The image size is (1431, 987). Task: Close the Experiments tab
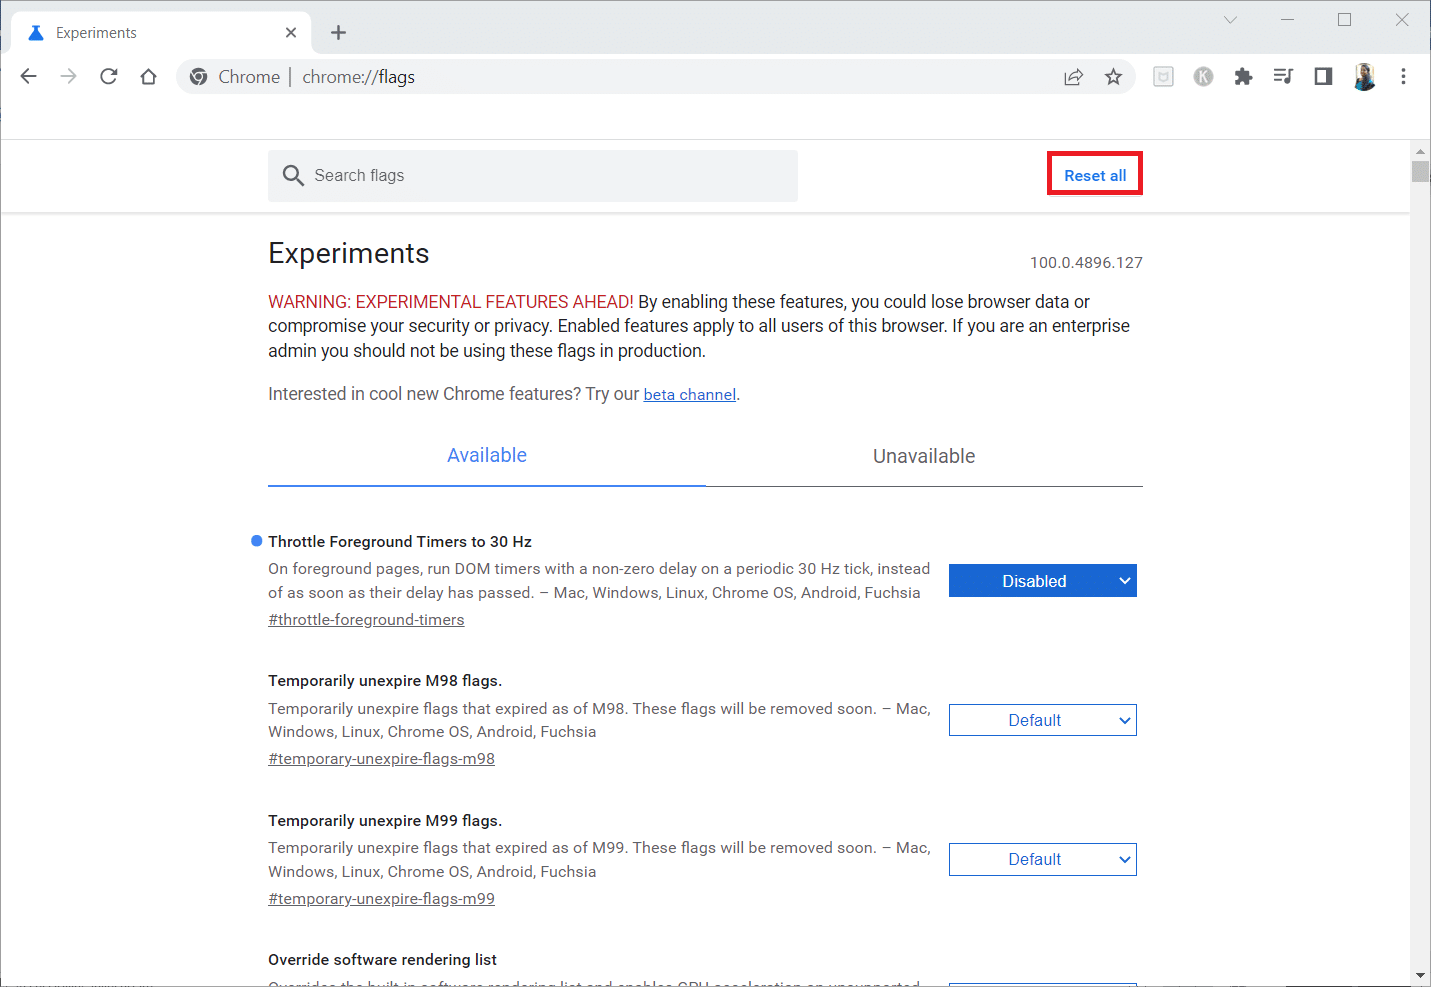(x=291, y=33)
